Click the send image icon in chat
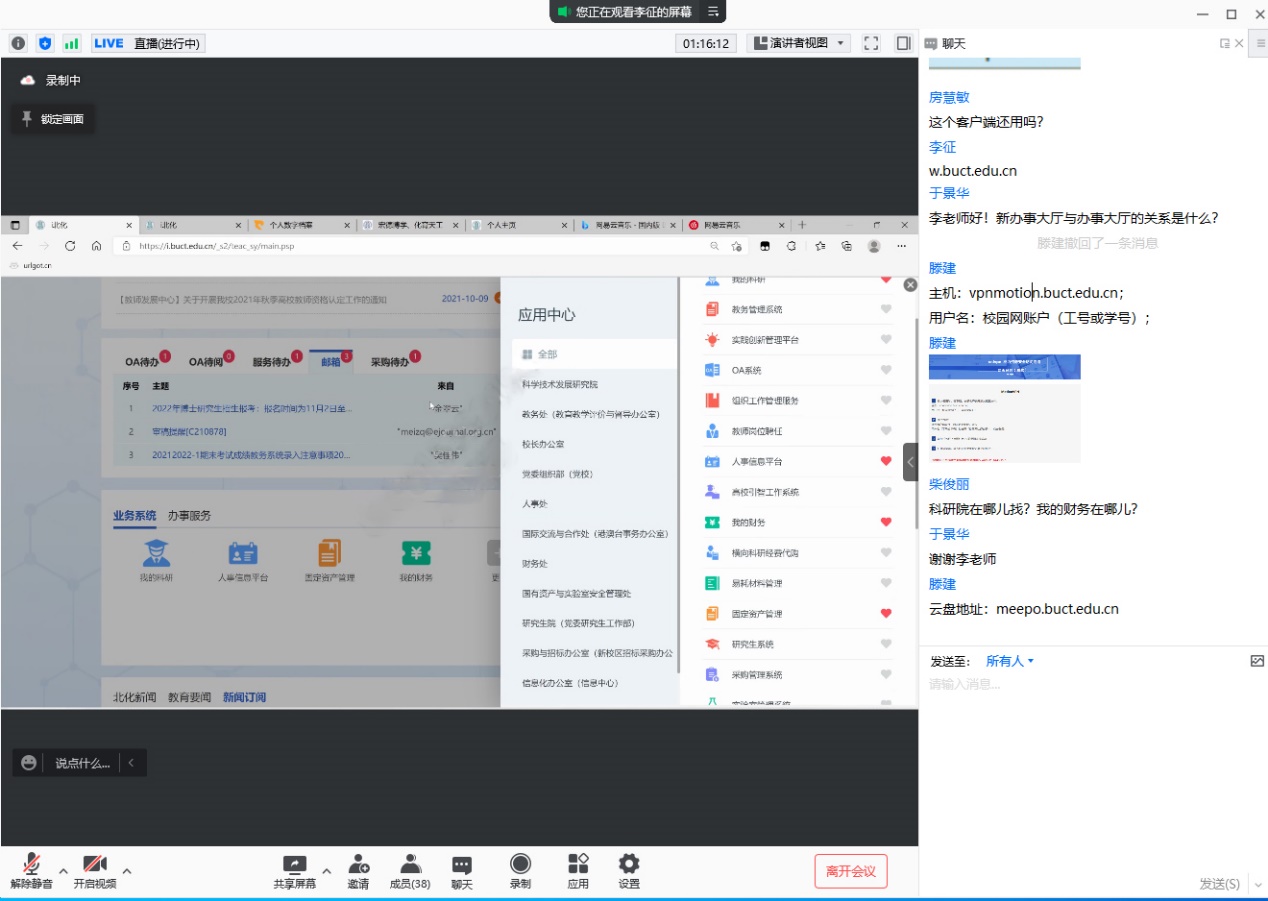 pos(1257,661)
